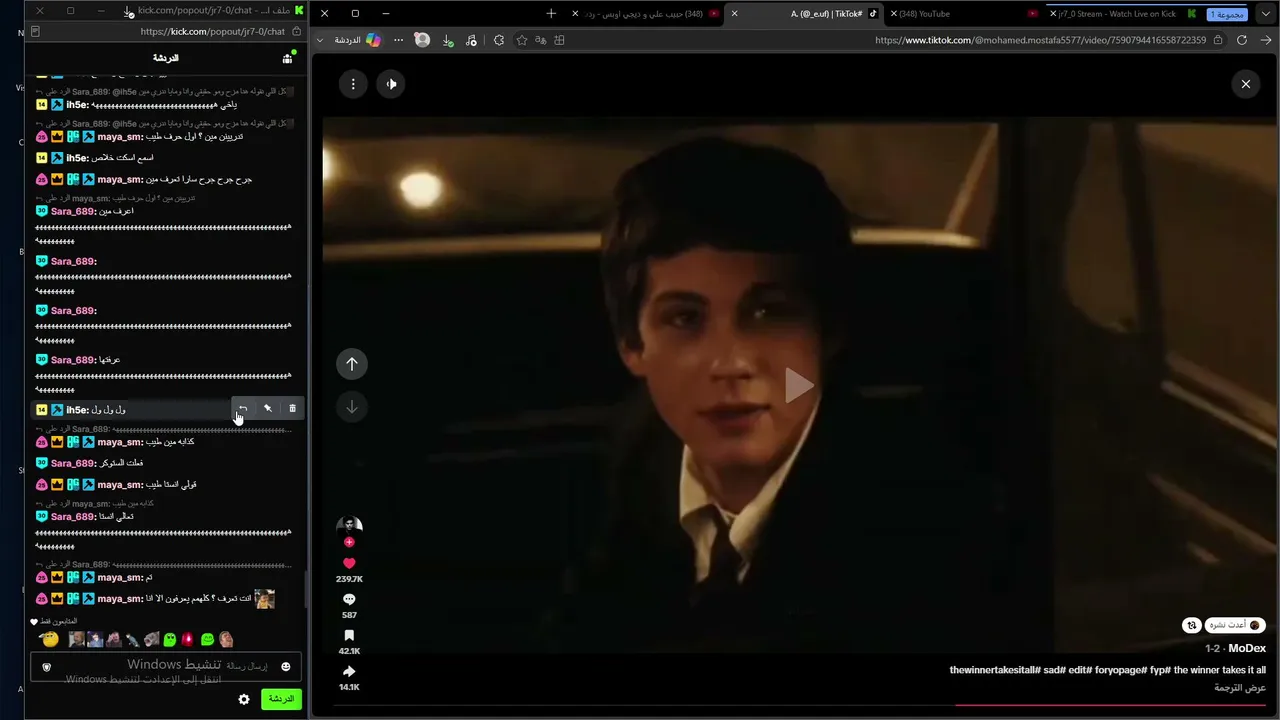Insert the red siren emote
This screenshot has height=720, width=1280.
(x=187, y=639)
